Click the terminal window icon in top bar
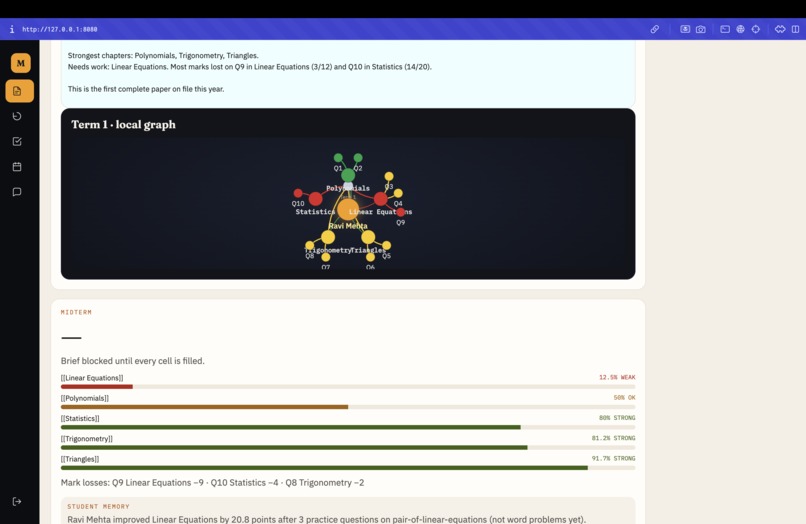Image resolution: width=806 pixels, height=524 pixels. 725,29
